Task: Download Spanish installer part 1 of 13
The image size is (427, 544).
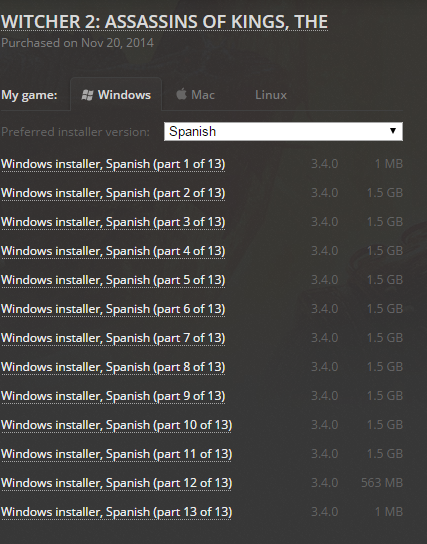Action: click(113, 164)
